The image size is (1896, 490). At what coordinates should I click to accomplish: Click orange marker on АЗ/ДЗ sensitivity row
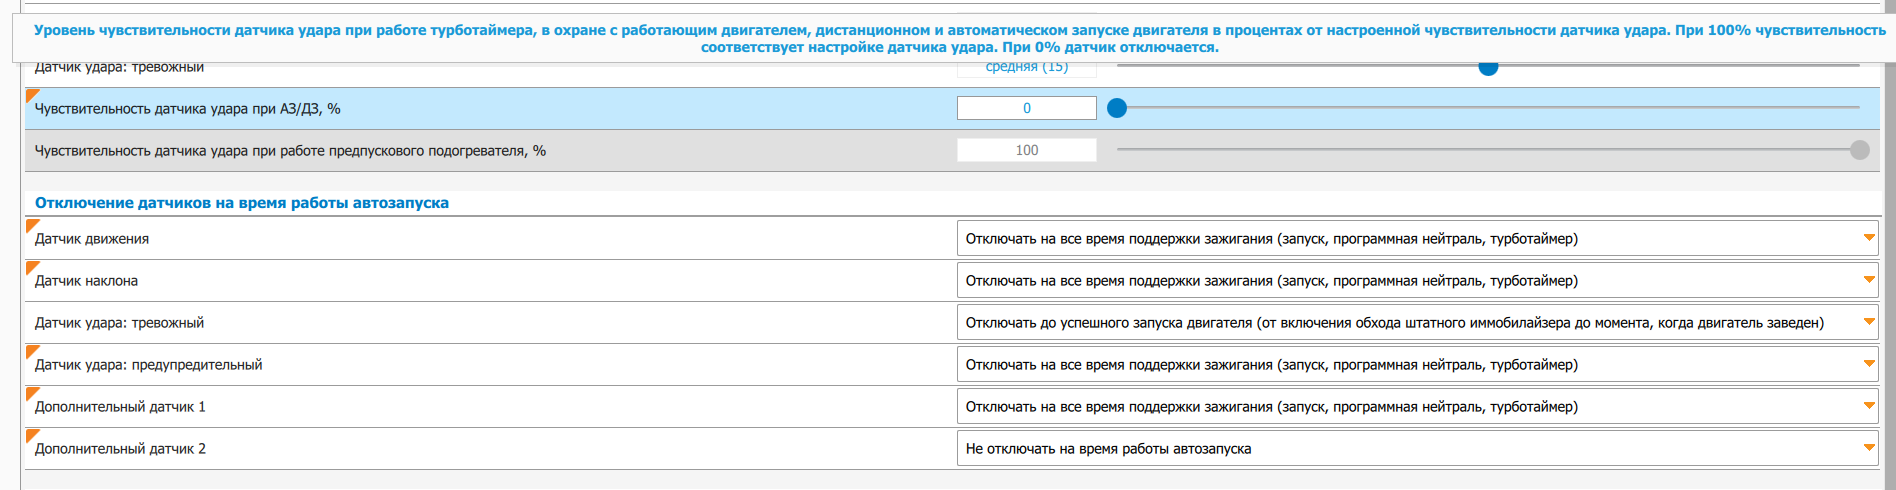(31, 94)
